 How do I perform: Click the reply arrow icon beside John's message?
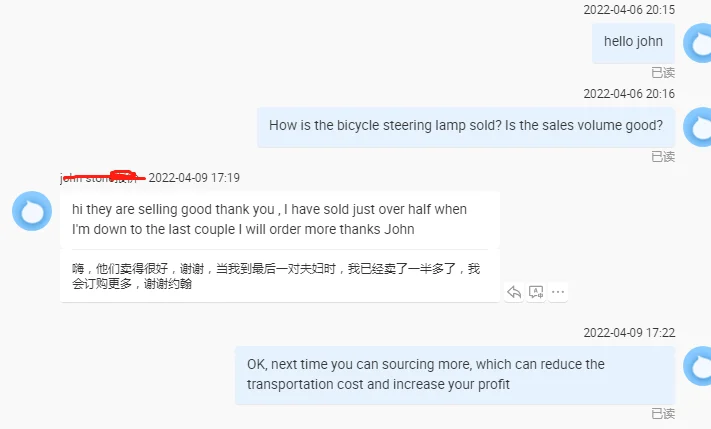(x=514, y=292)
